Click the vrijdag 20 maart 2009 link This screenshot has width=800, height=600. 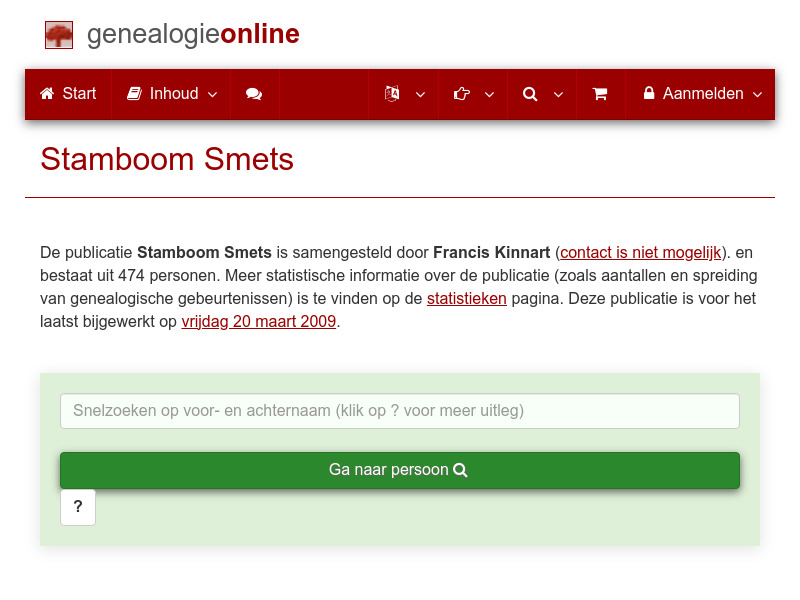tap(258, 321)
